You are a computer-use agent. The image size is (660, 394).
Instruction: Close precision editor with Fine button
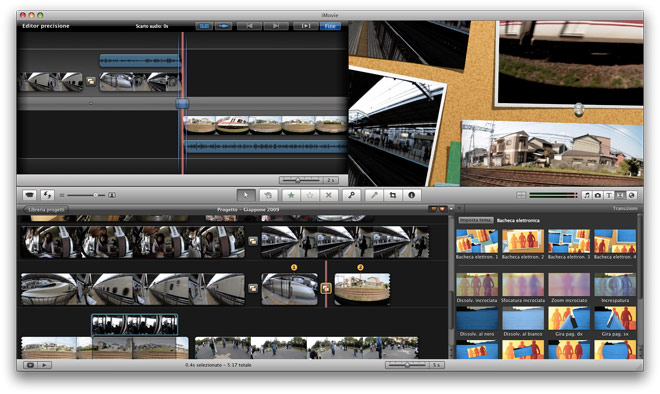click(330, 26)
